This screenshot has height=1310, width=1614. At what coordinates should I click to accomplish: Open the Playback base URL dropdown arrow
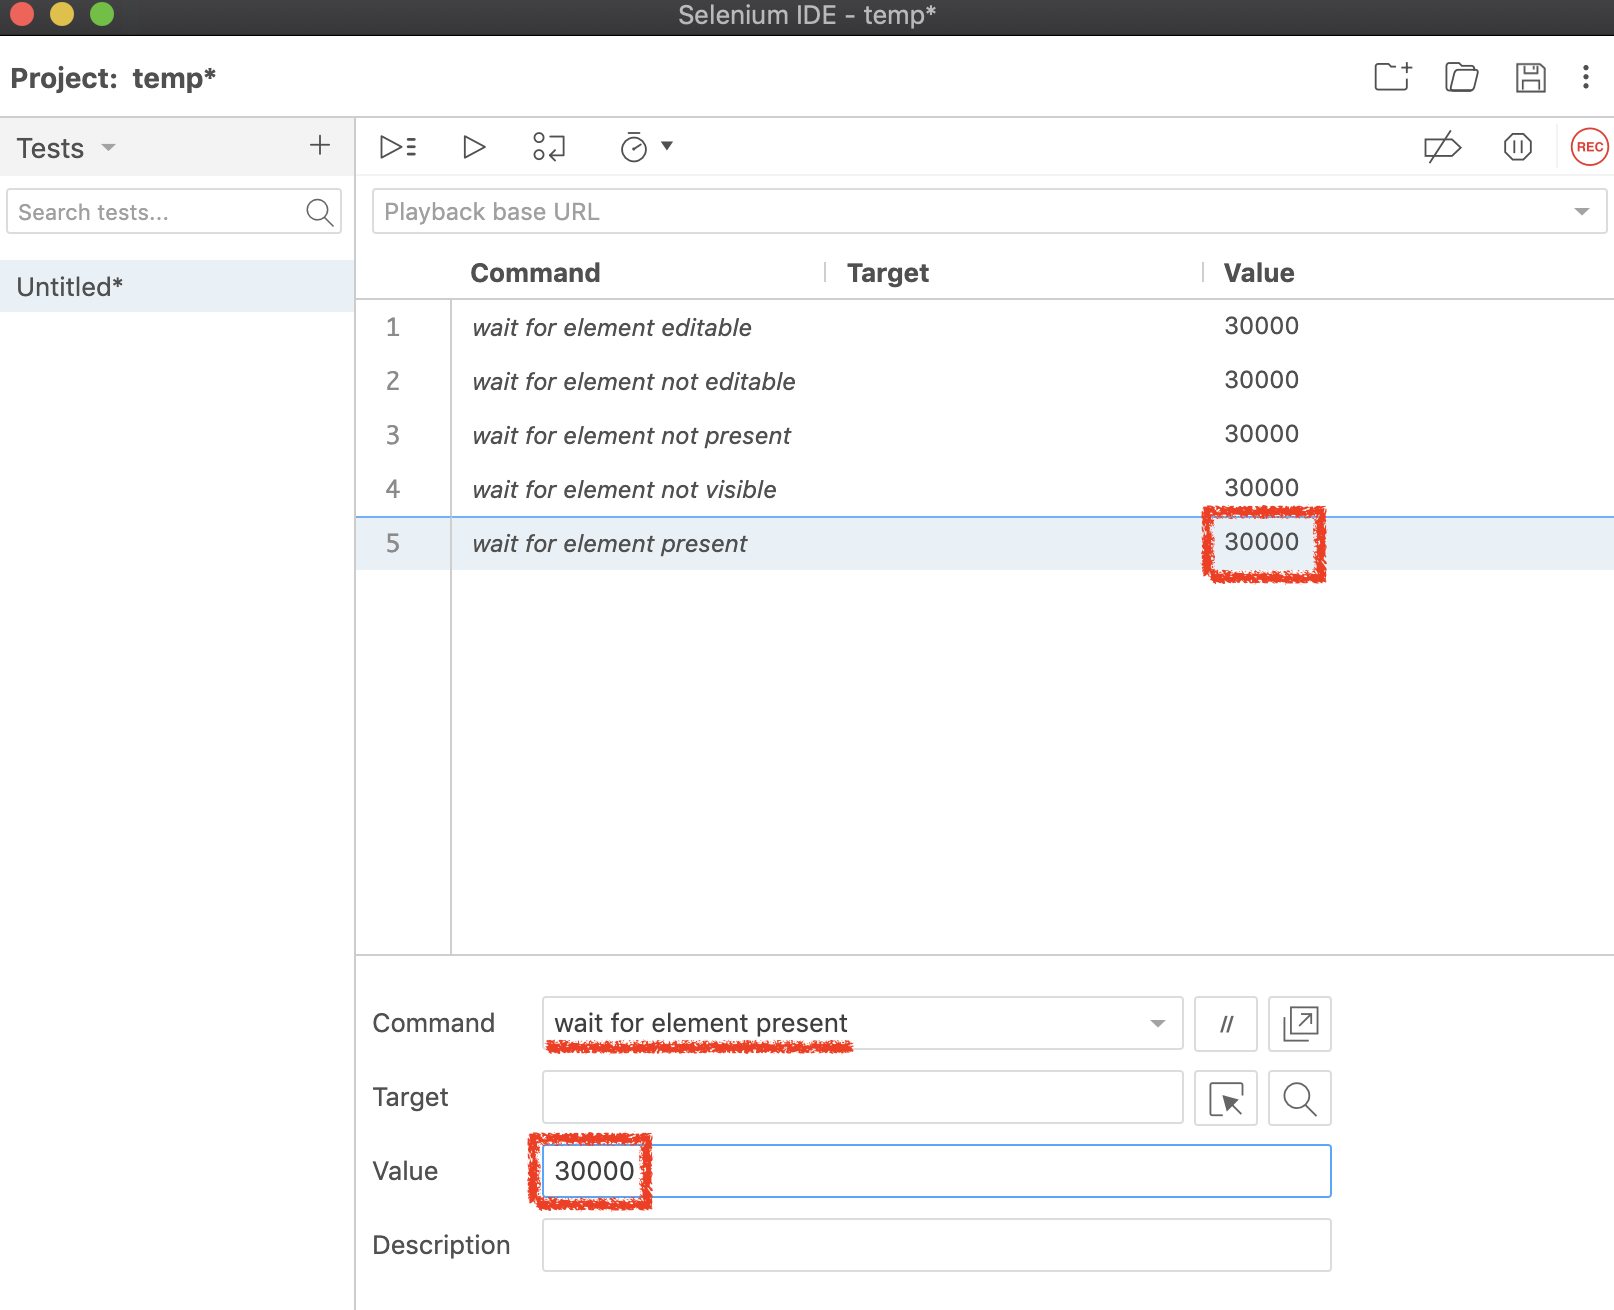(1582, 212)
